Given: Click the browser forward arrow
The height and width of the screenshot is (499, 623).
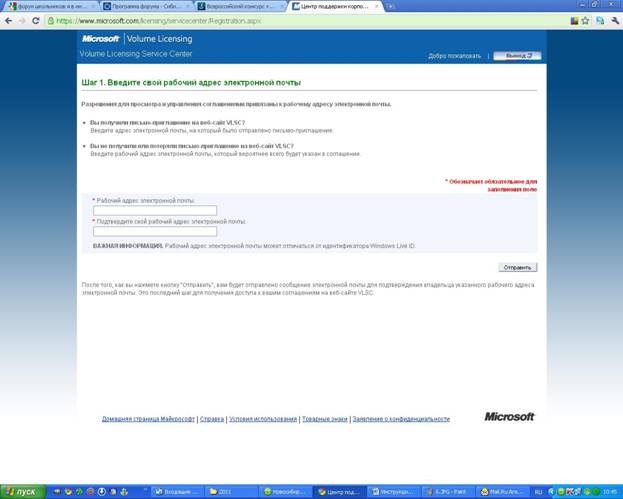Looking at the screenshot, I should (22, 21).
